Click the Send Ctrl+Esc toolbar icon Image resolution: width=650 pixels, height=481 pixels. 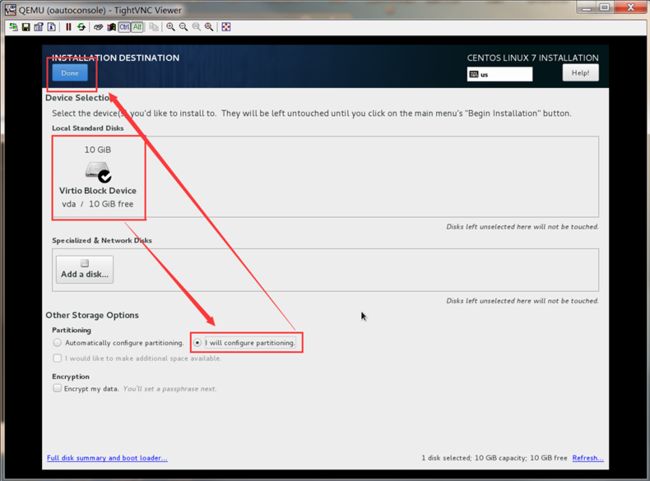coord(111,27)
